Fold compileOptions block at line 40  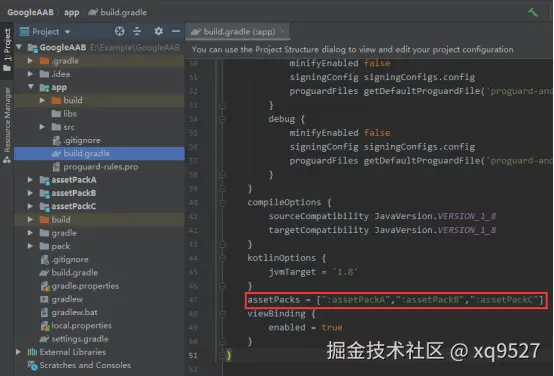(x=222, y=202)
